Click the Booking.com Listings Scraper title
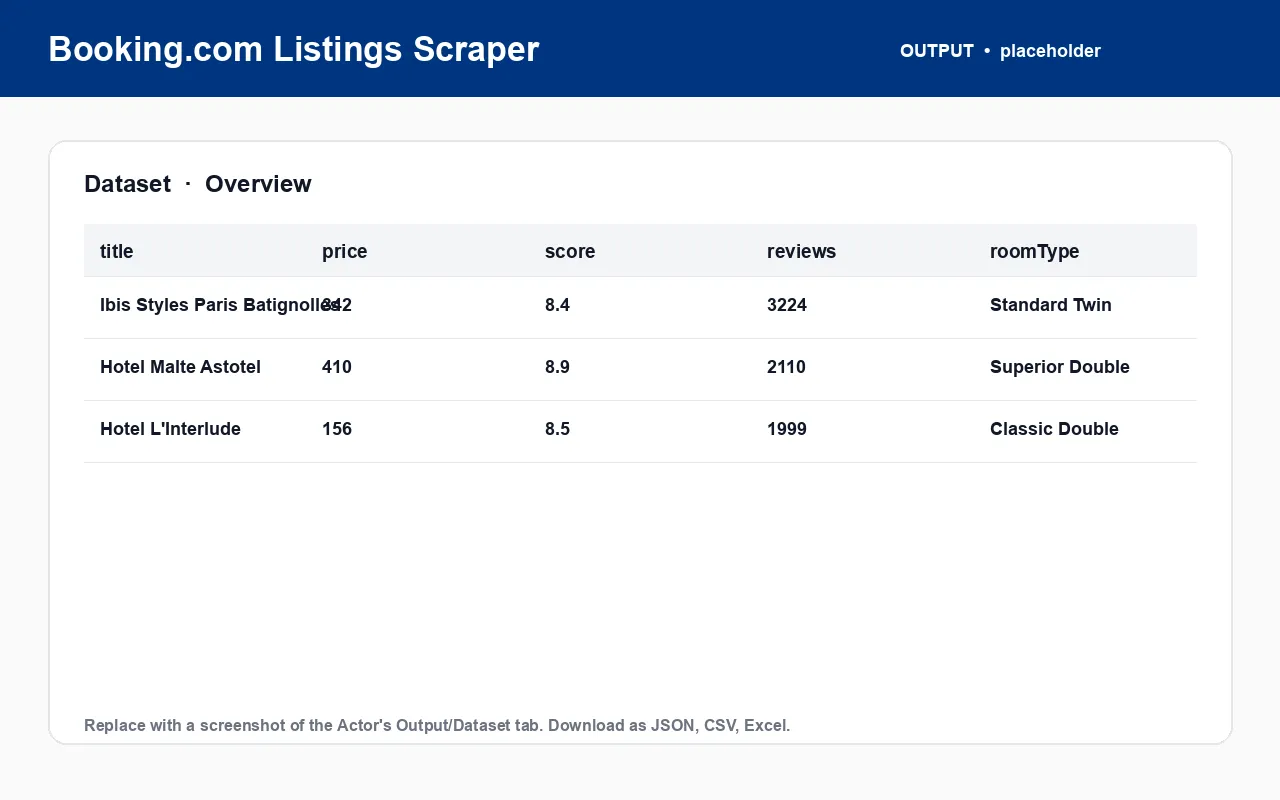The height and width of the screenshot is (800, 1280). [x=293, y=49]
